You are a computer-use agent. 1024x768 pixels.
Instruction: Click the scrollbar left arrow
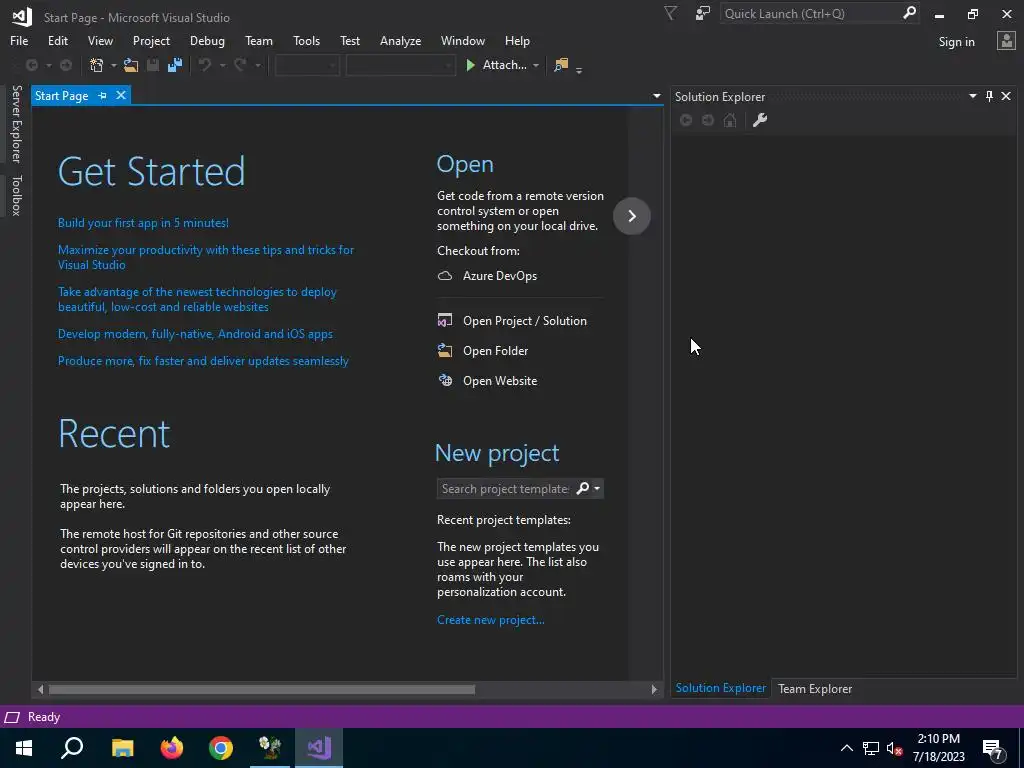pos(40,689)
